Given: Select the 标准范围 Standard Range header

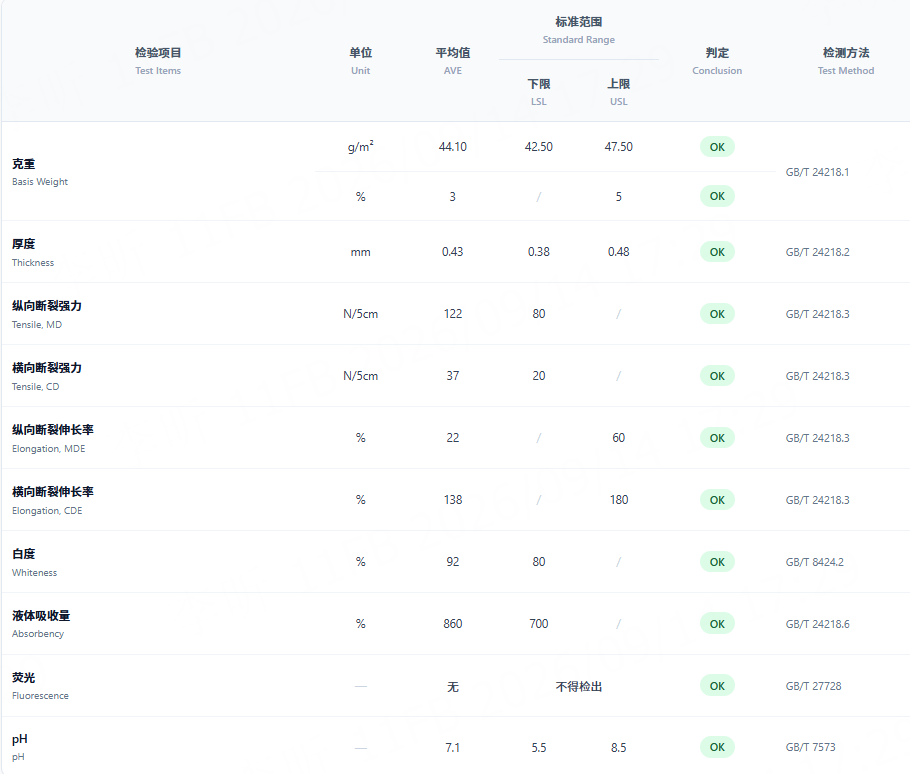Looking at the screenshot, I should click(x=579, y=30).
